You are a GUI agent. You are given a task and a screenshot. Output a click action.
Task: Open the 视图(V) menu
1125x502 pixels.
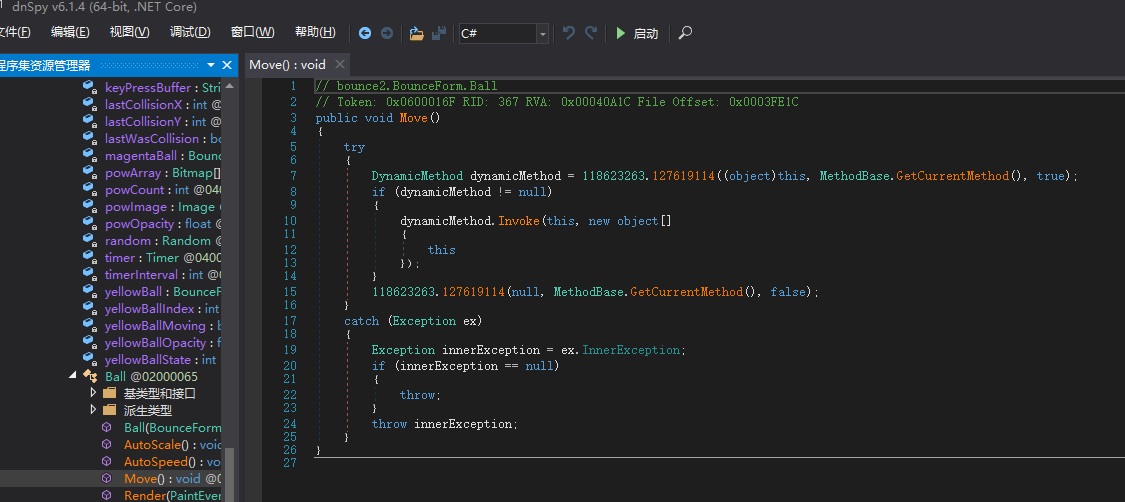[x=129, y=33]
